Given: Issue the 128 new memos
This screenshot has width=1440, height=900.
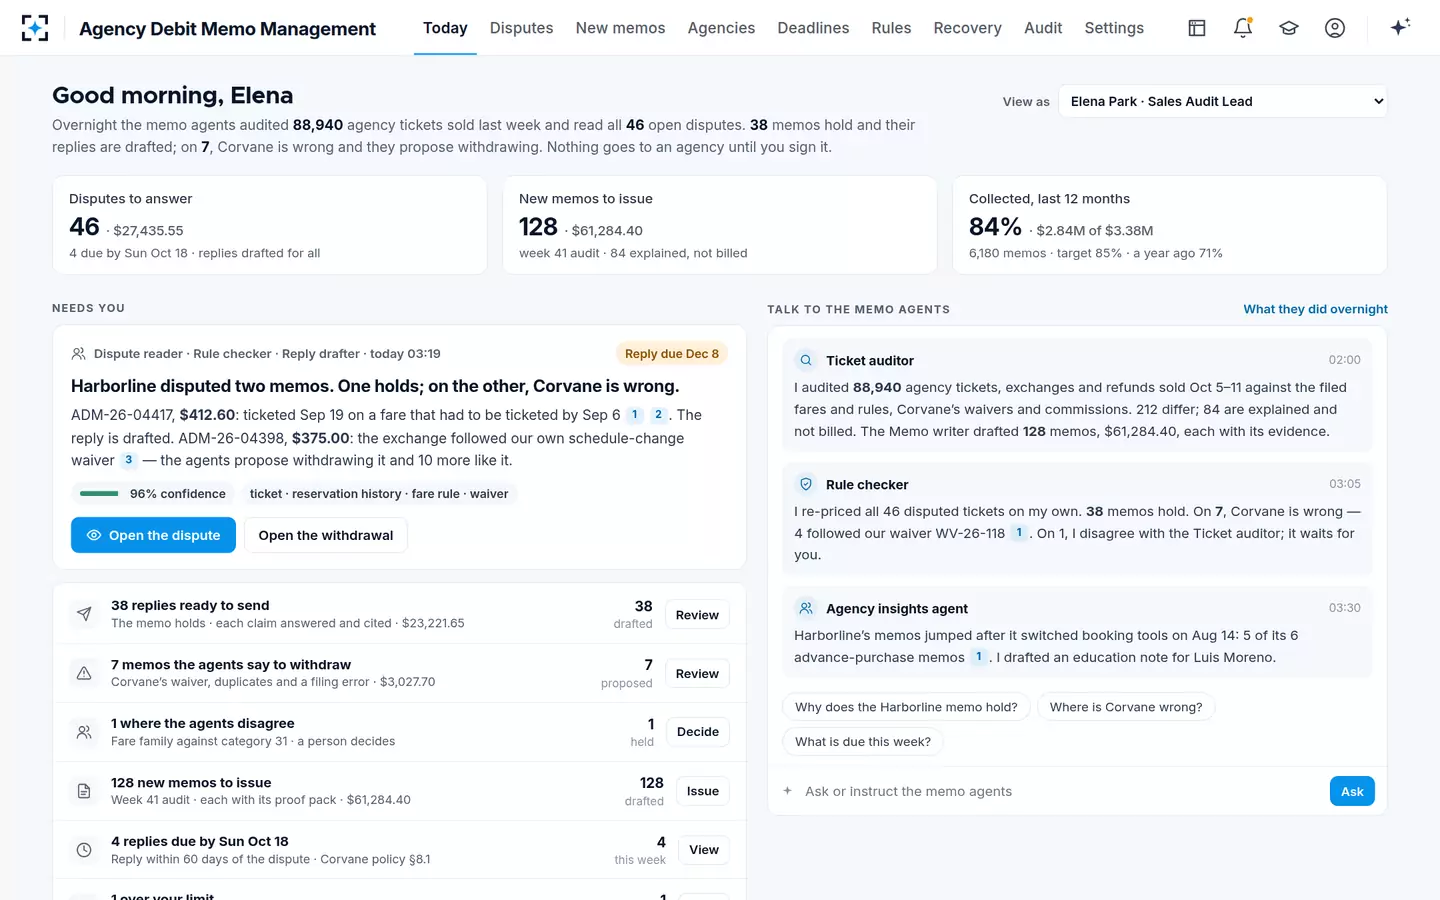Looking at the screenshot, I should pos(703,791).
